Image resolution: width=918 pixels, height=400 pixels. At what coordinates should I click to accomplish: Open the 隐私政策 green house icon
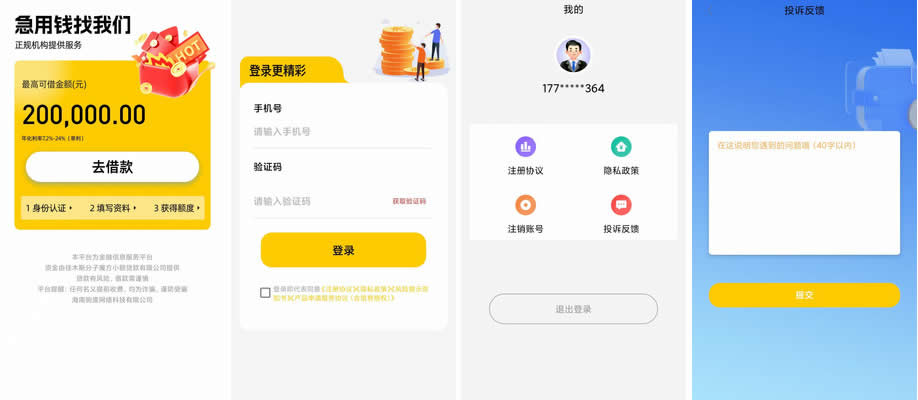(x=621, y=146)
